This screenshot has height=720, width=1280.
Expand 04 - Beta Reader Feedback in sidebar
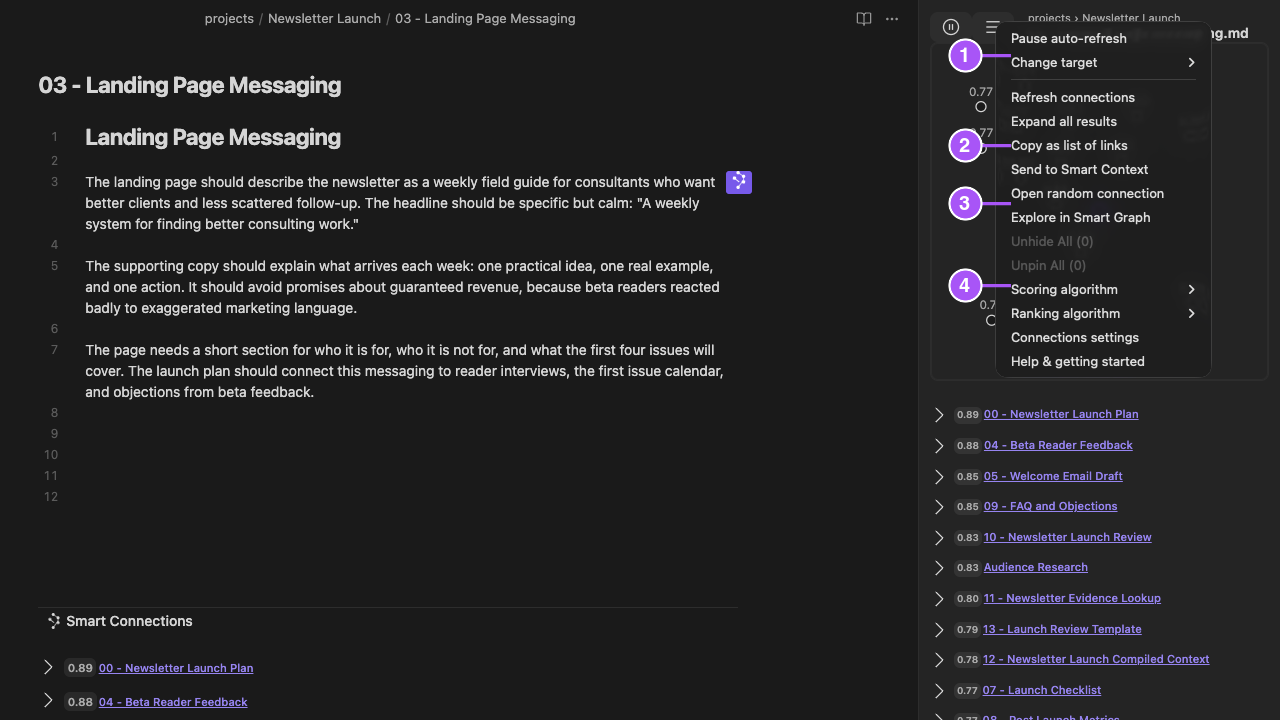click(939, 445)
